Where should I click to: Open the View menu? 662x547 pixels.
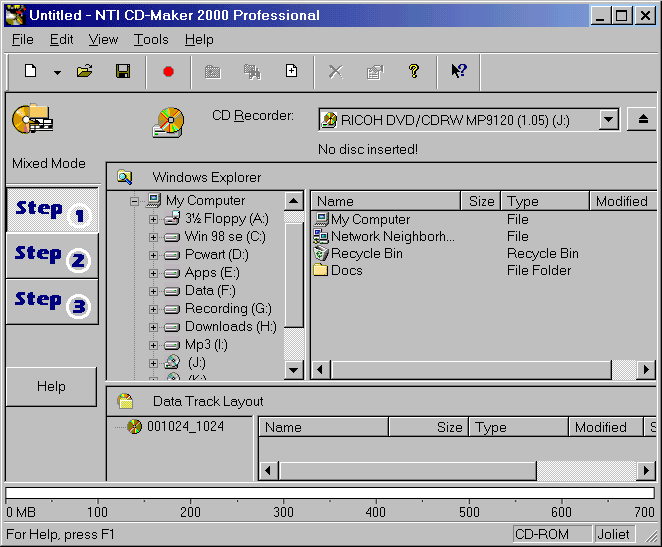pyautogui.click(x=103, y=40)
